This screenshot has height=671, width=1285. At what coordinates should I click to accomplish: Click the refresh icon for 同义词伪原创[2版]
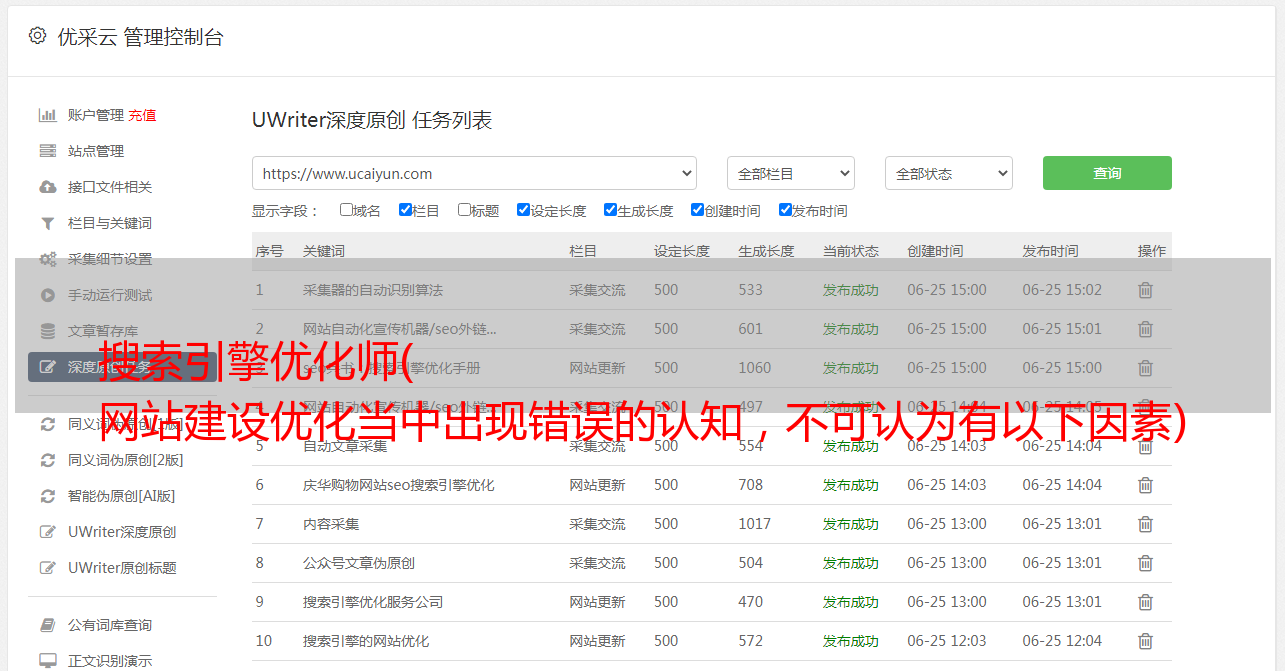(x=47, y=460)
